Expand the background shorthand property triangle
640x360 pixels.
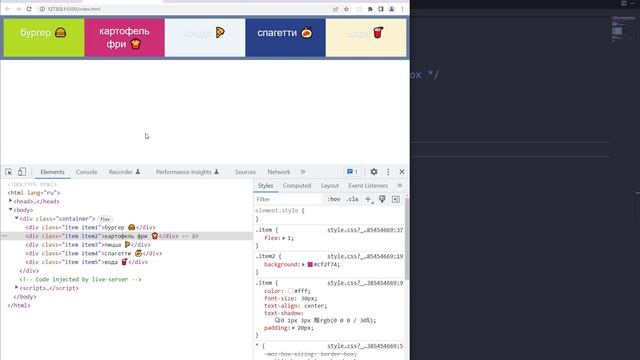tap(304, 264)
